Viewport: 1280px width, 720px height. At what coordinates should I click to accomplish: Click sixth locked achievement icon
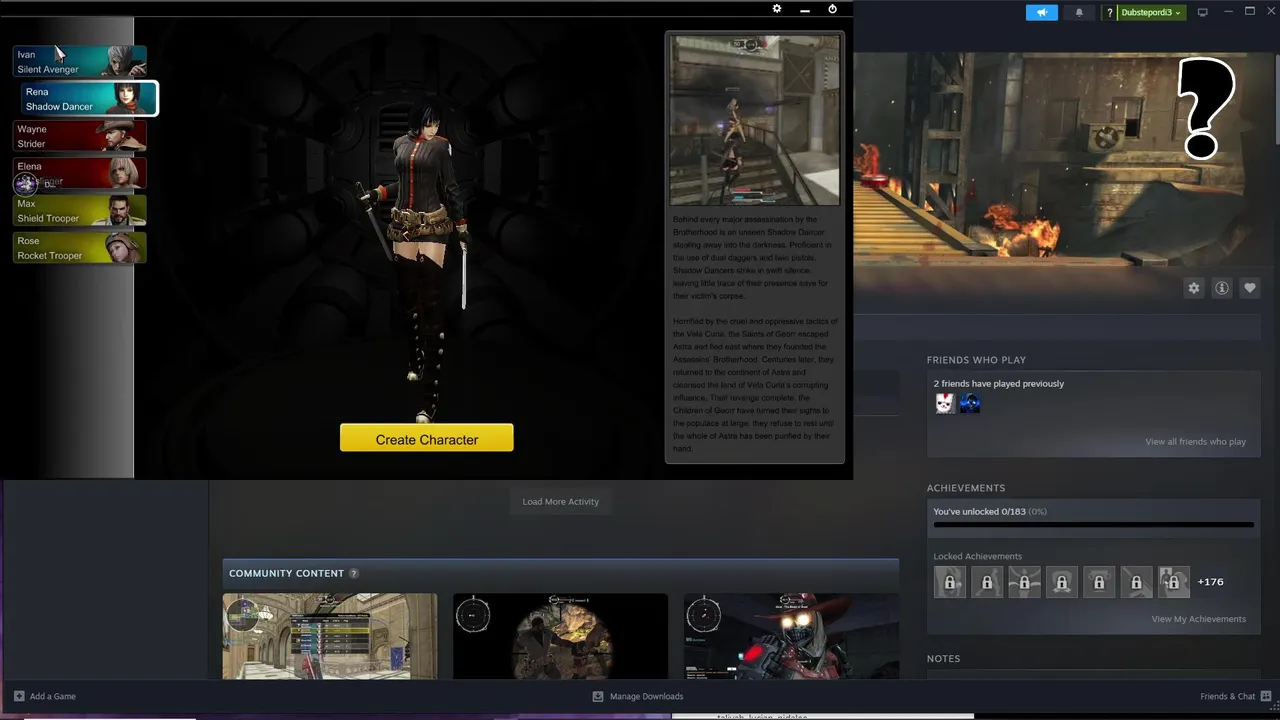click(x=1136, y=582)
